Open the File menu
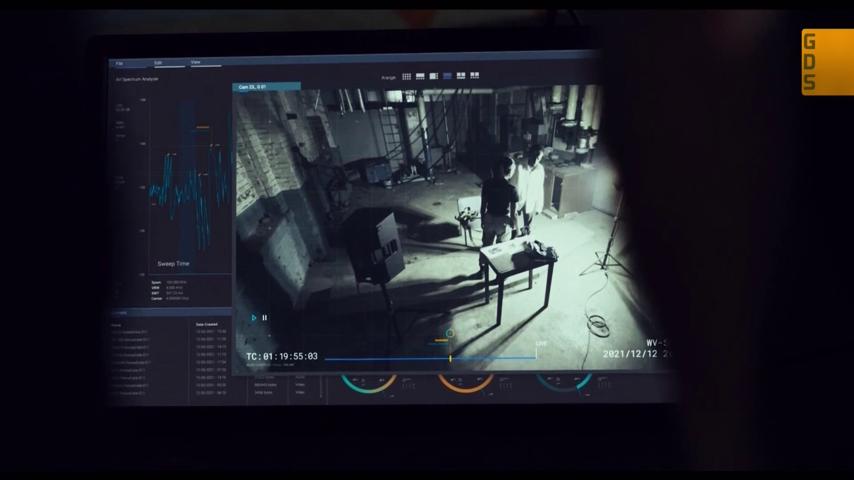 point(119,64)
